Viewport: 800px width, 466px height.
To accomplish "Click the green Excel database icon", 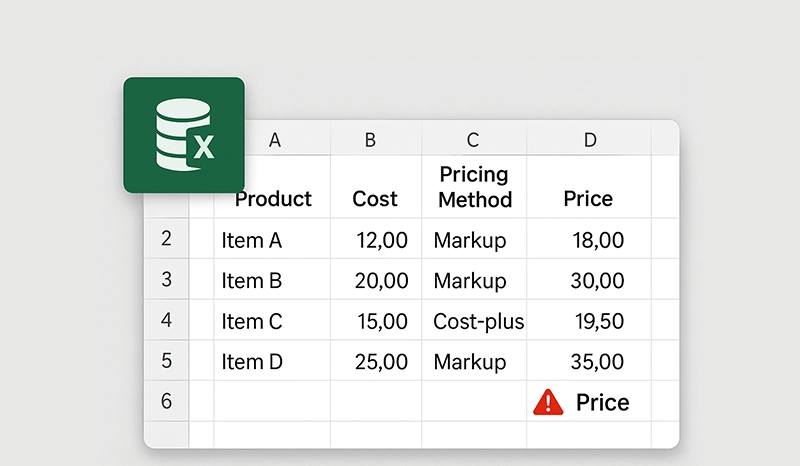I will coord(184,135).
